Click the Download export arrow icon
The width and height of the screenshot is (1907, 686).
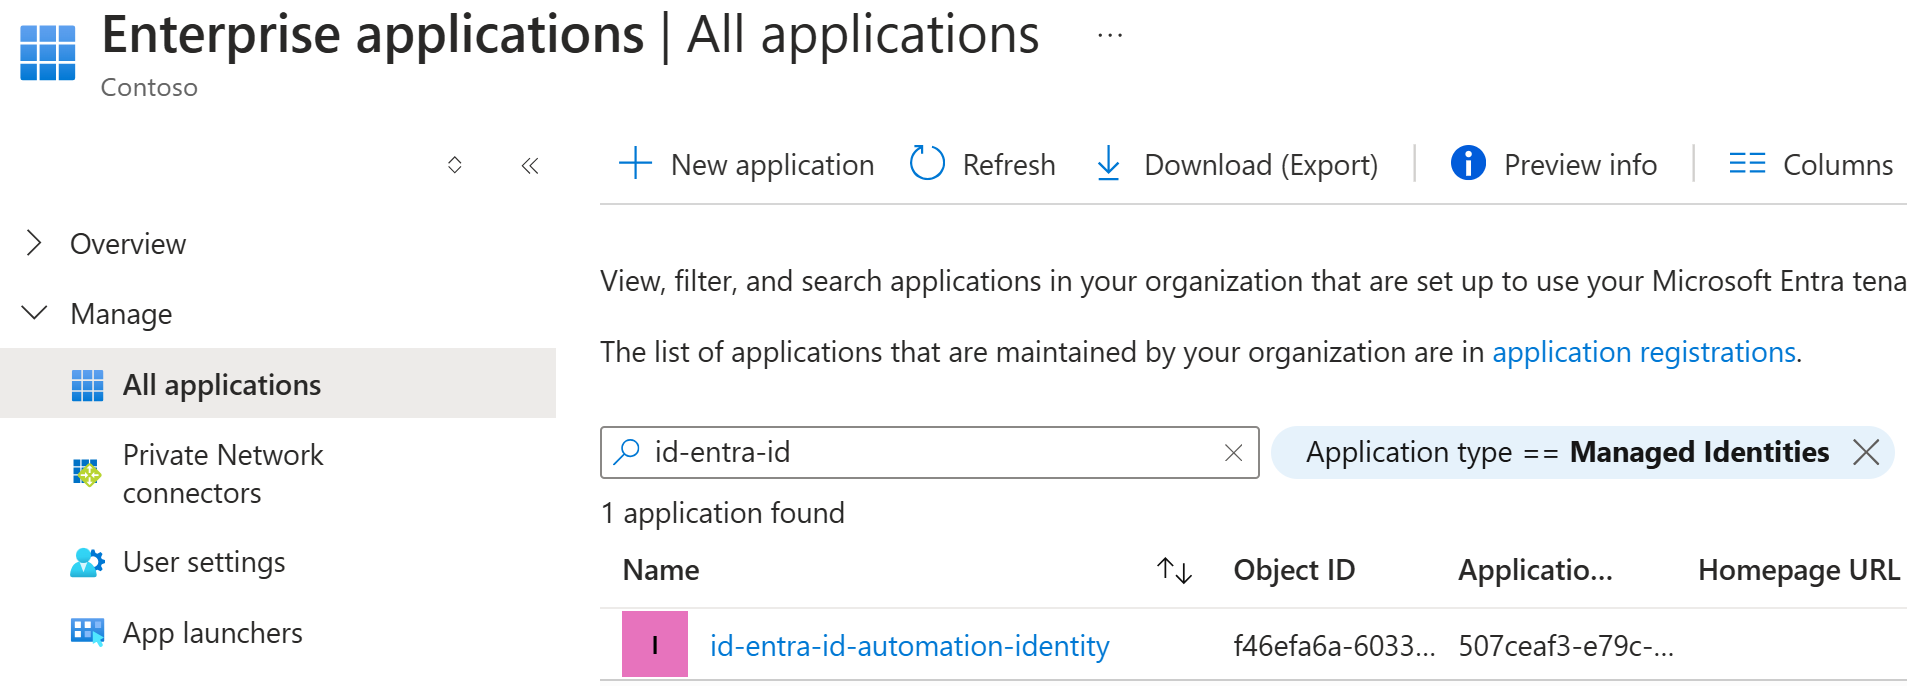click(x=1108, y=163)
